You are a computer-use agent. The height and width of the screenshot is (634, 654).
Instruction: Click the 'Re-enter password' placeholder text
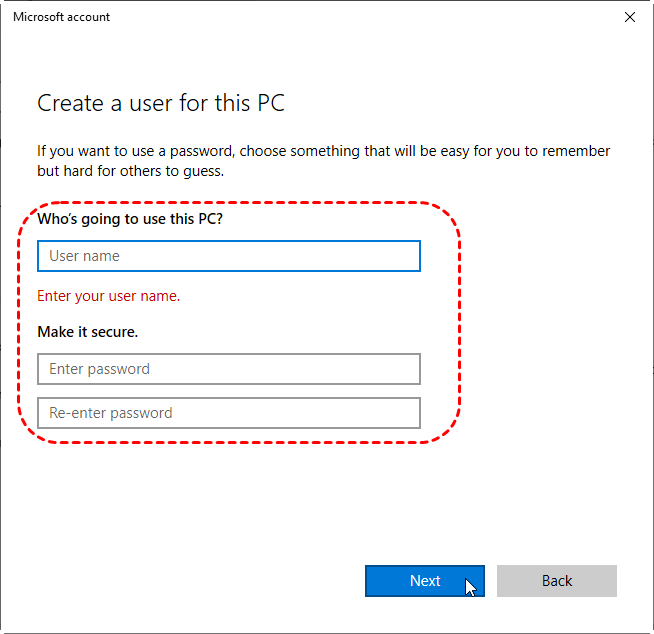coord(110,413)
